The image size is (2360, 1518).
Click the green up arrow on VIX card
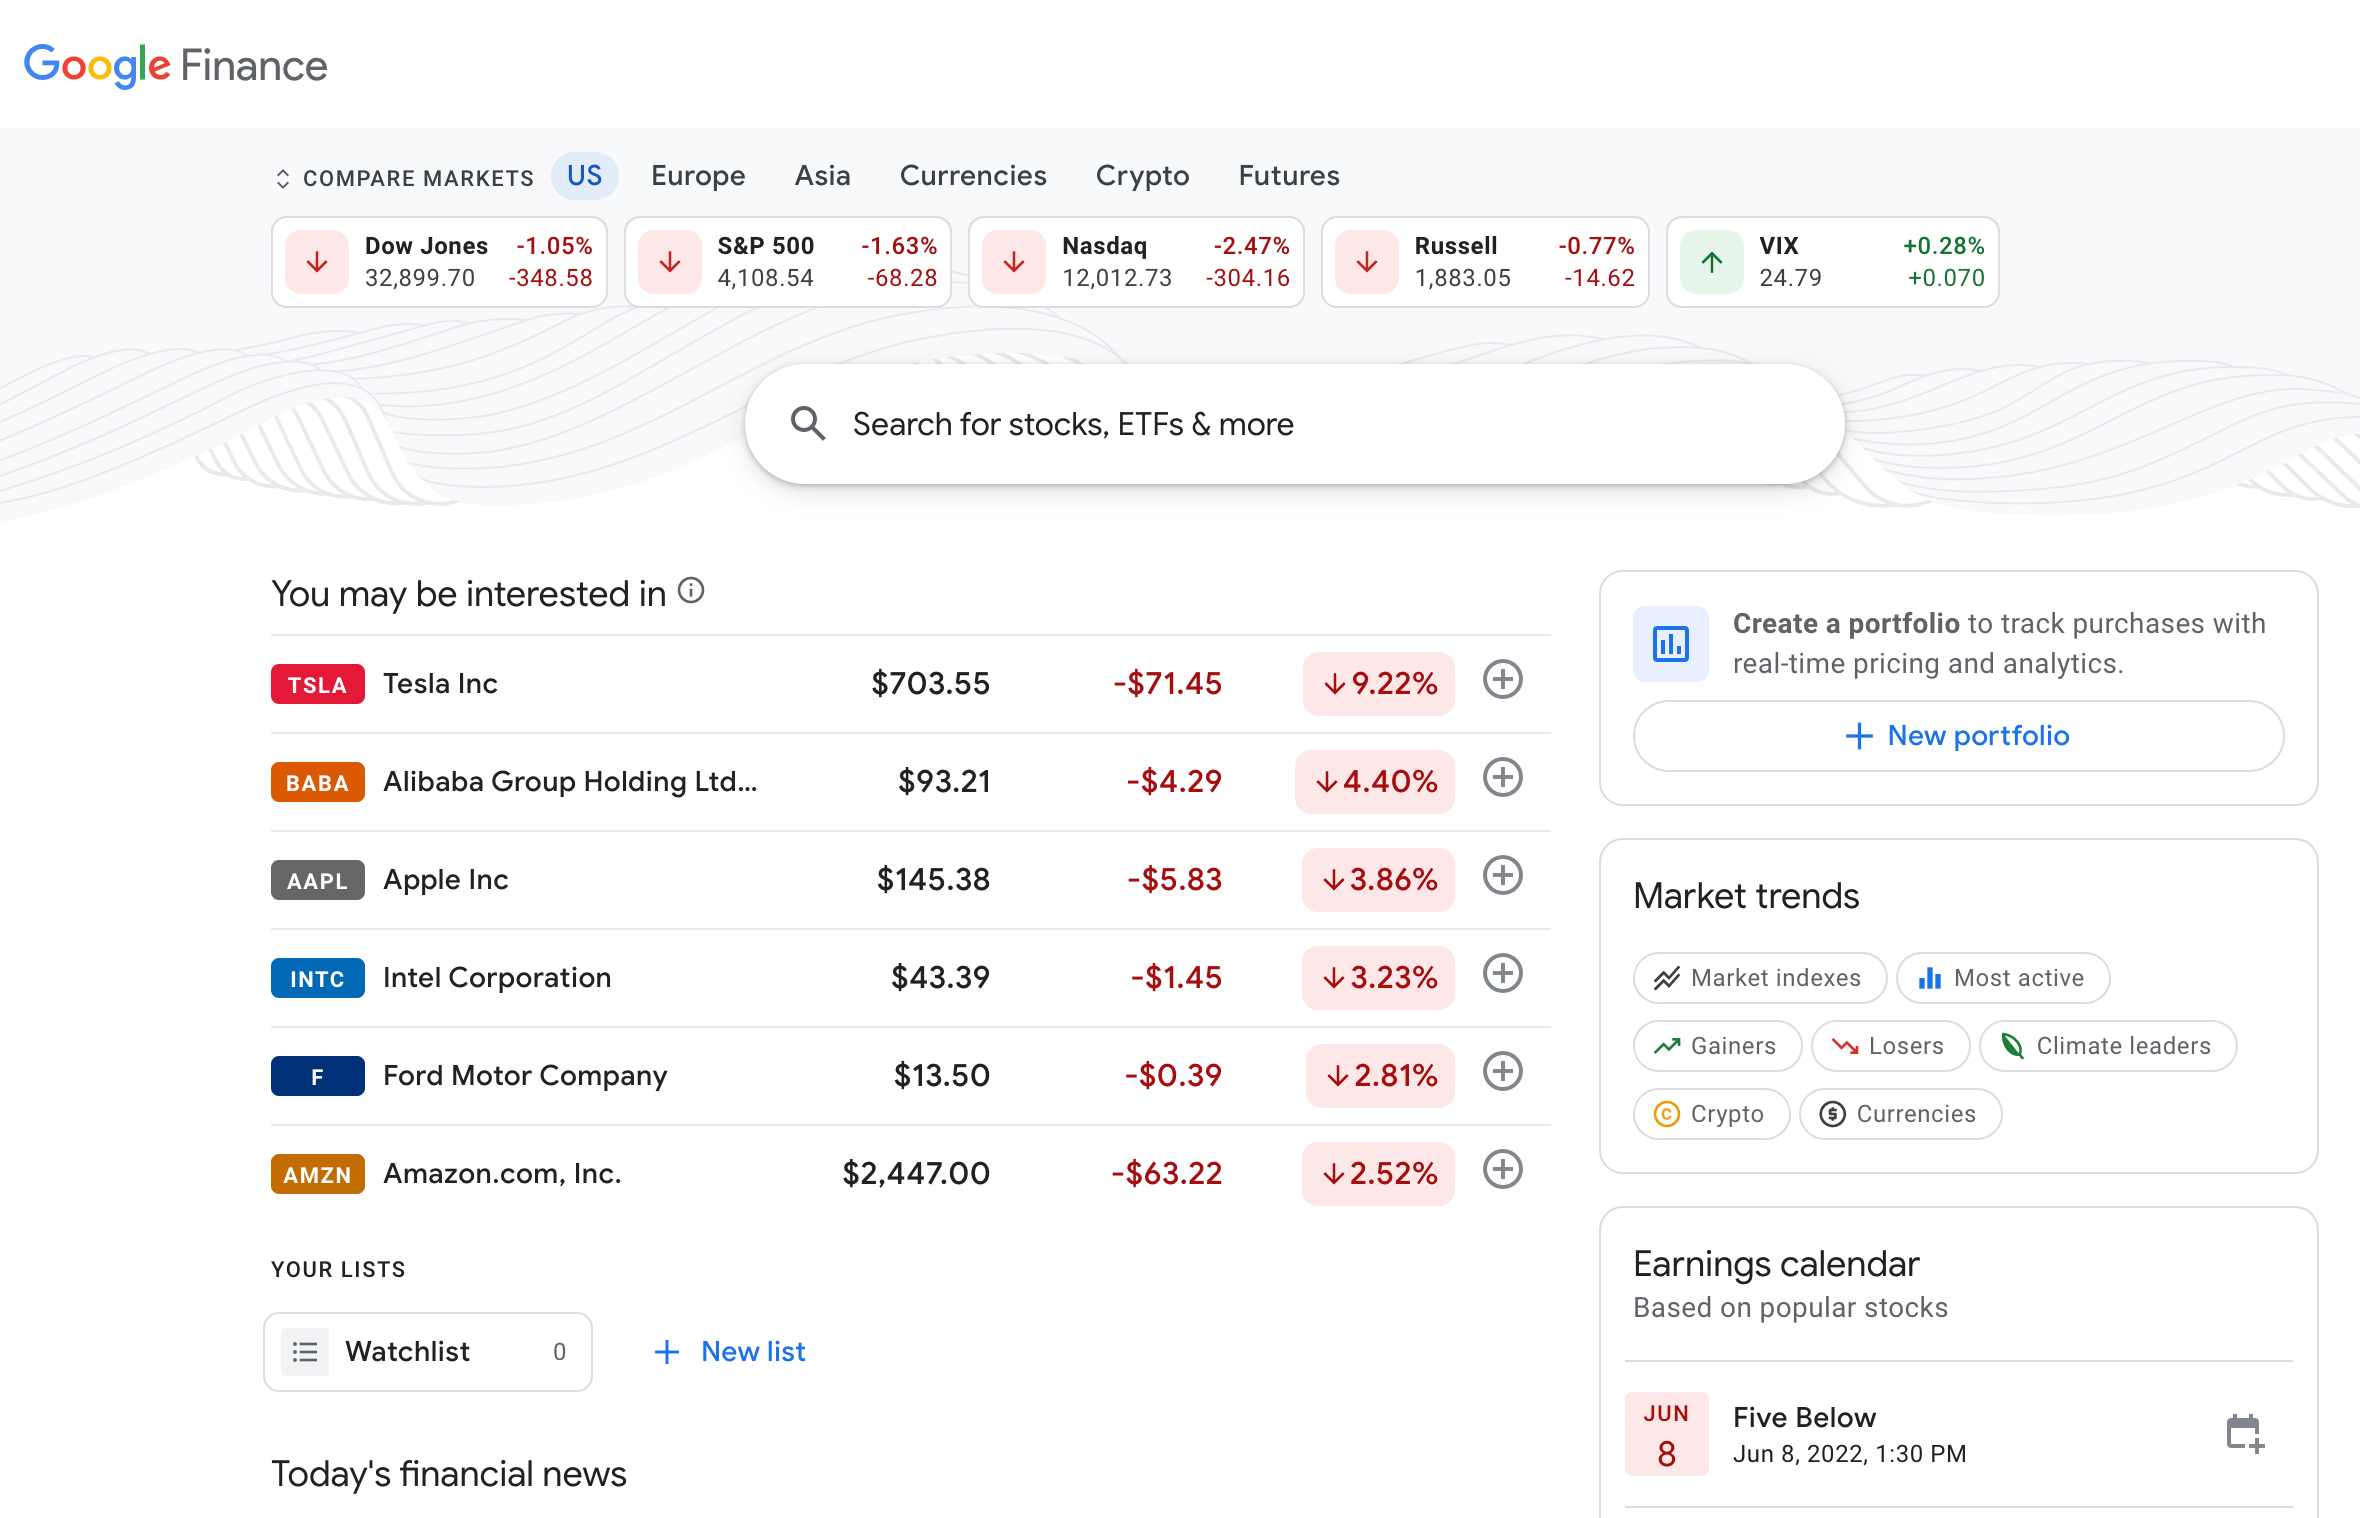pyautogui.click(x=1710, y=261)
